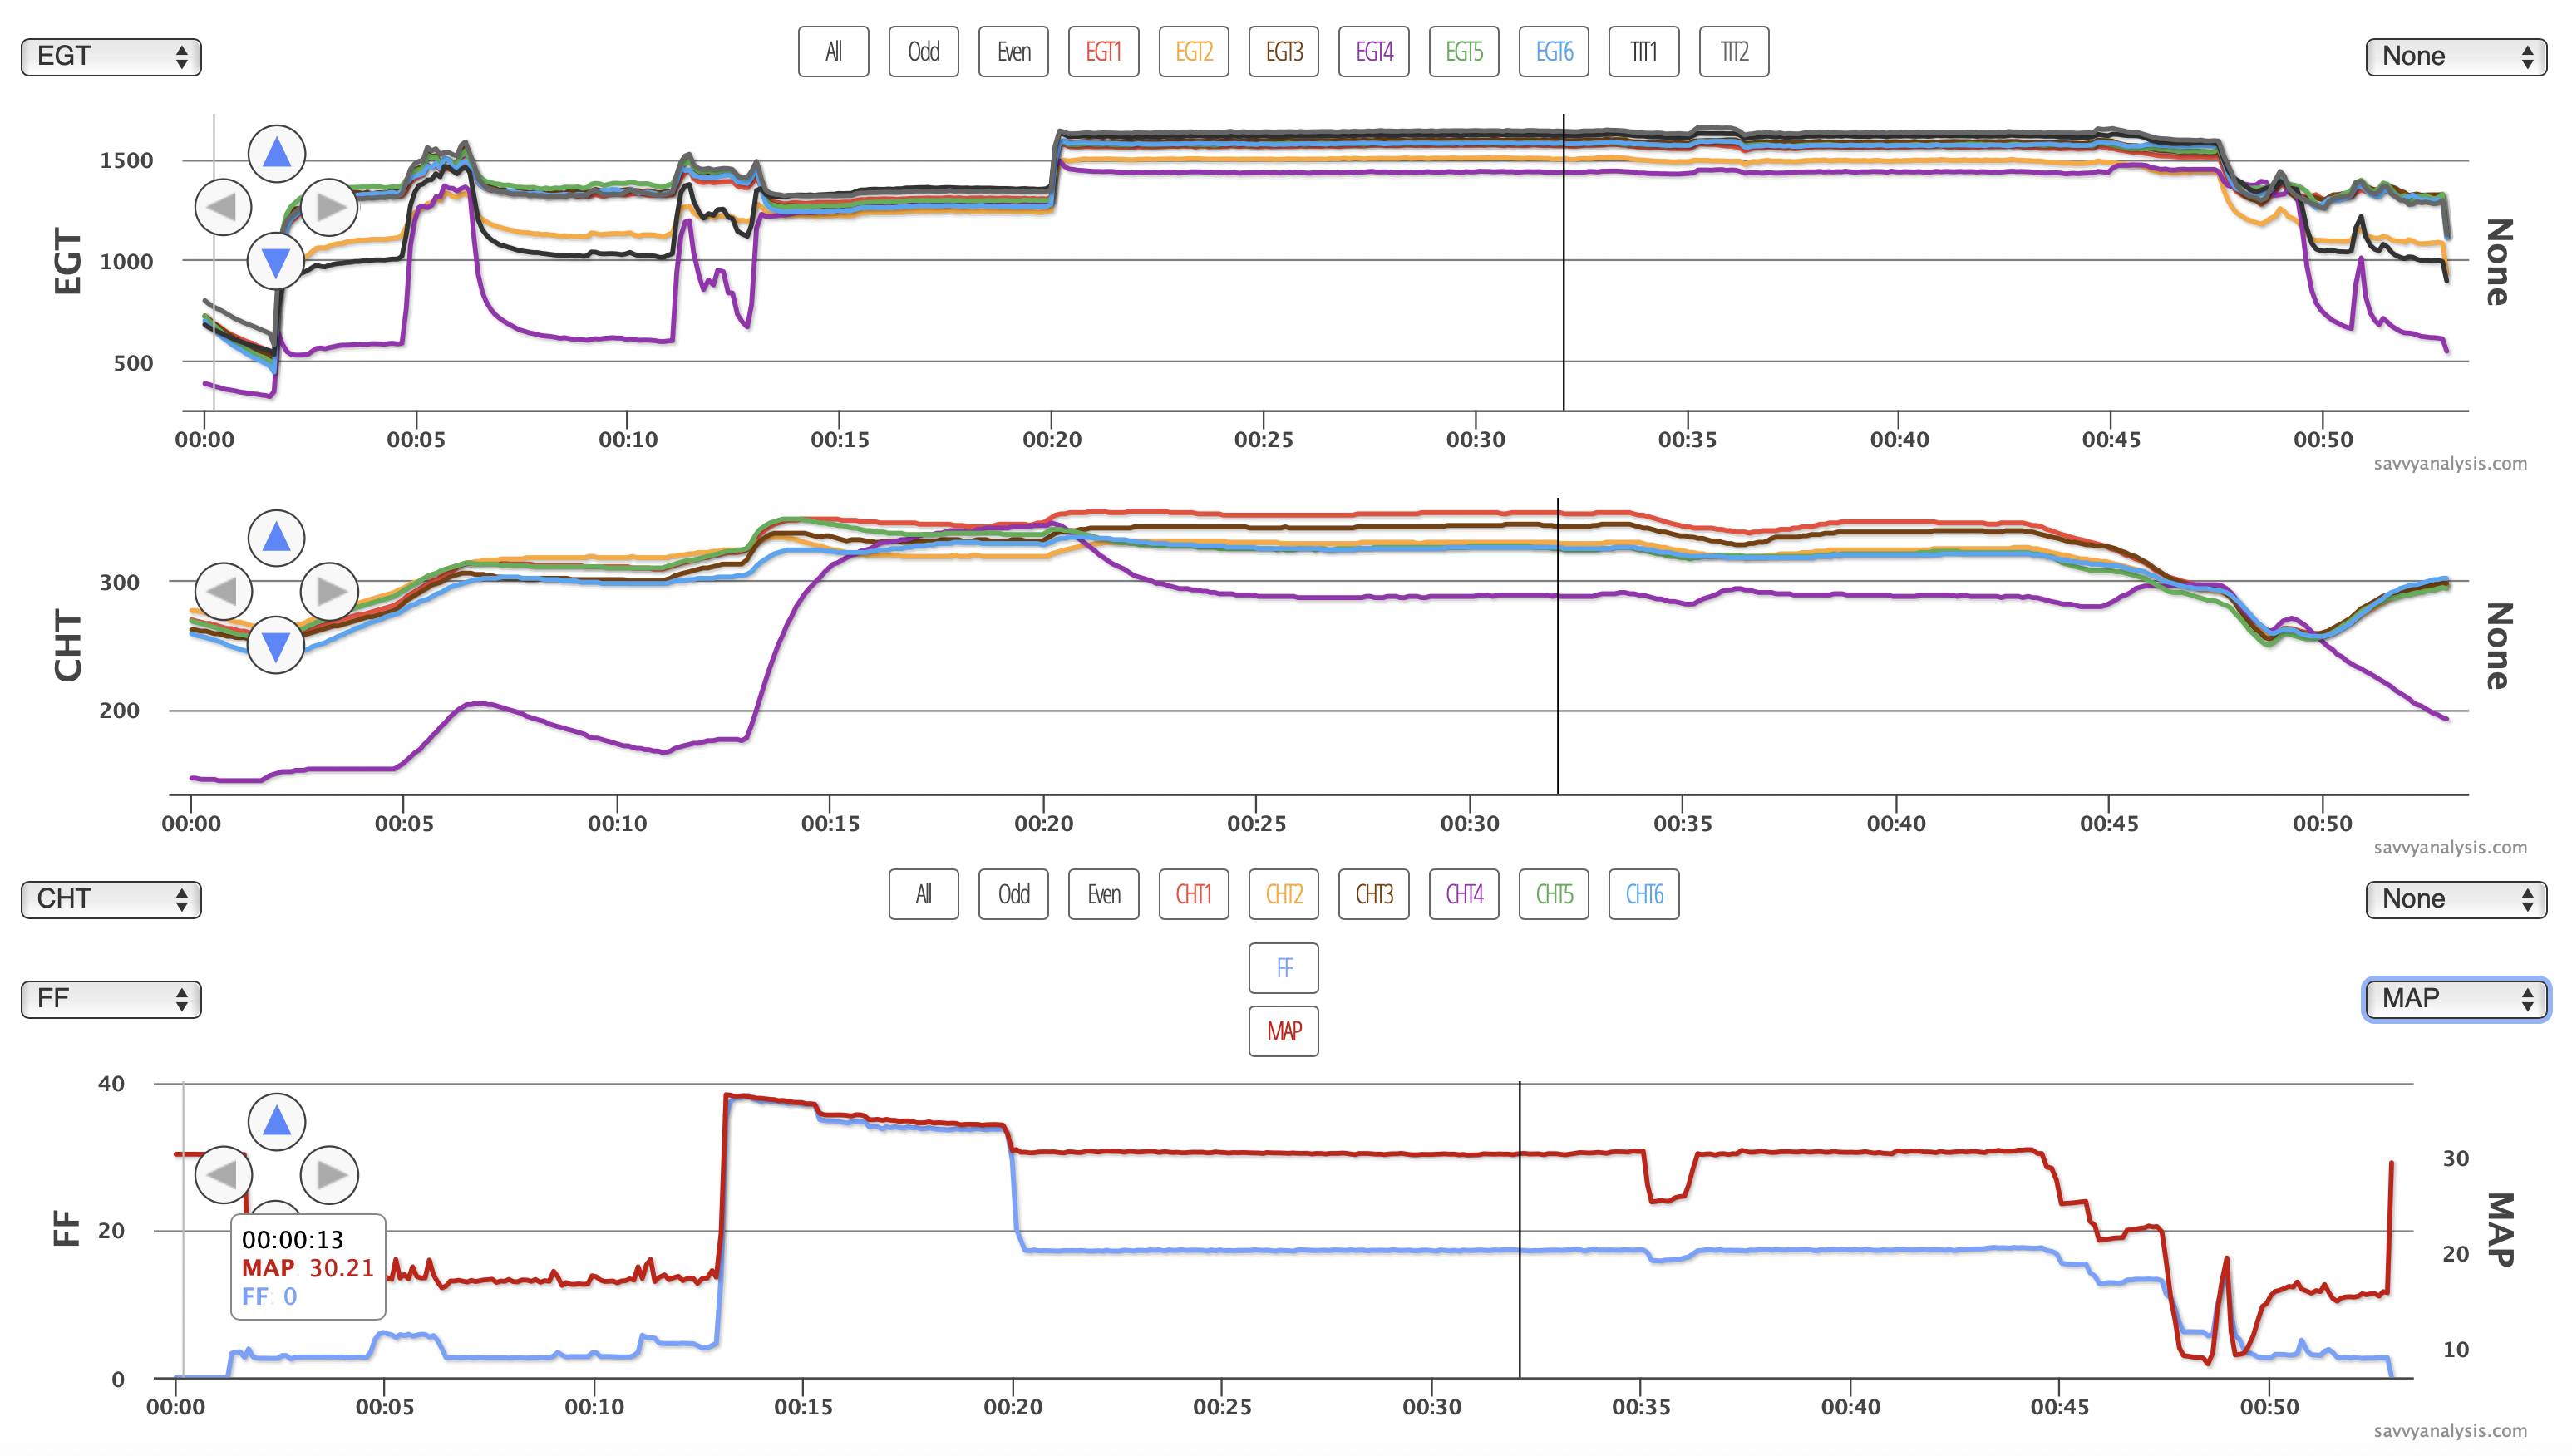
Task: Click the 00:15 tick on CHT time axis
Action: pos(830,823)
